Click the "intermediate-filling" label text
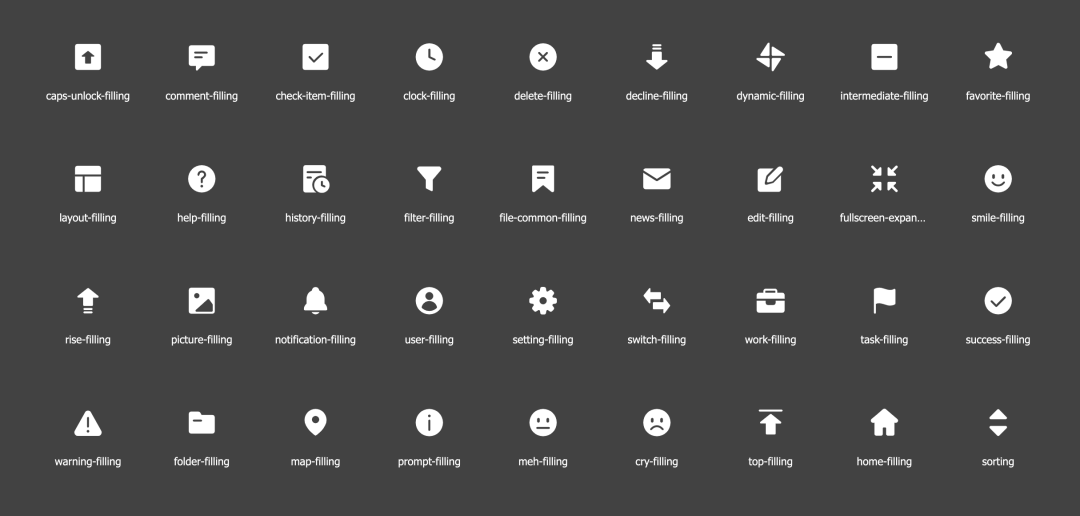Viewport: 1080px width, 516px height. [x=884, y=96]
